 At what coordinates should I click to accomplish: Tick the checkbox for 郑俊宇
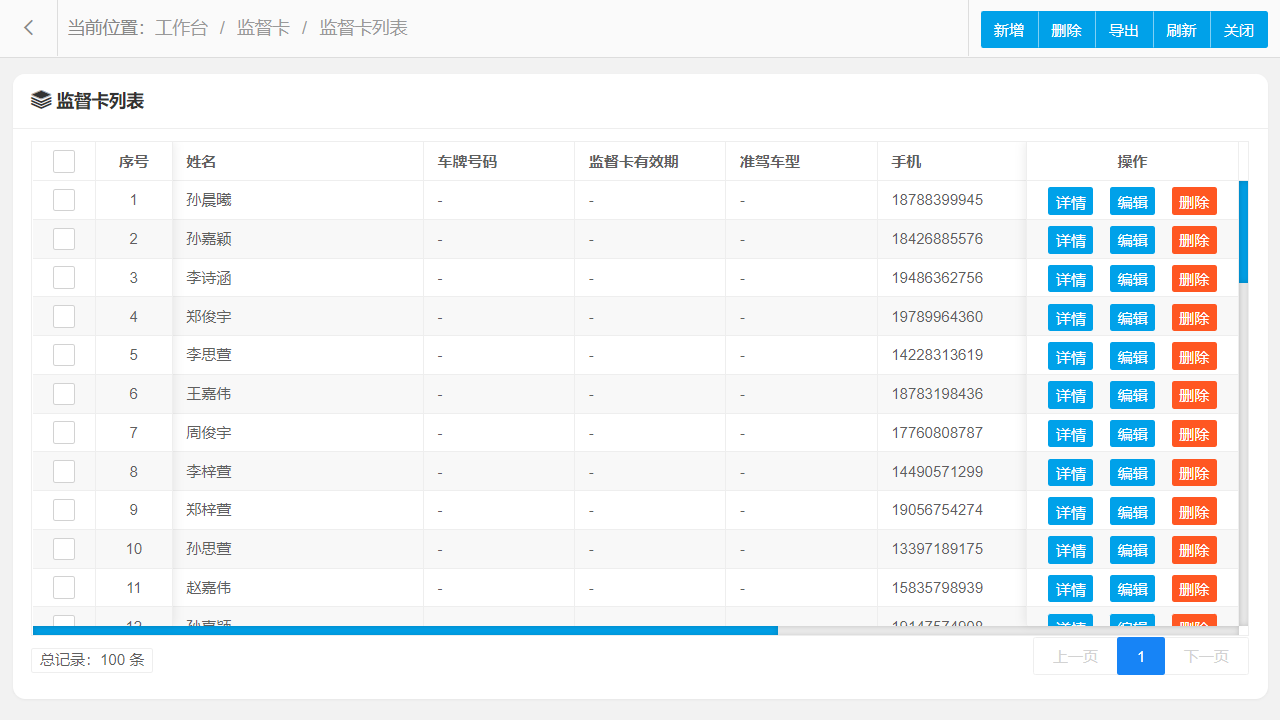[64, 317]
